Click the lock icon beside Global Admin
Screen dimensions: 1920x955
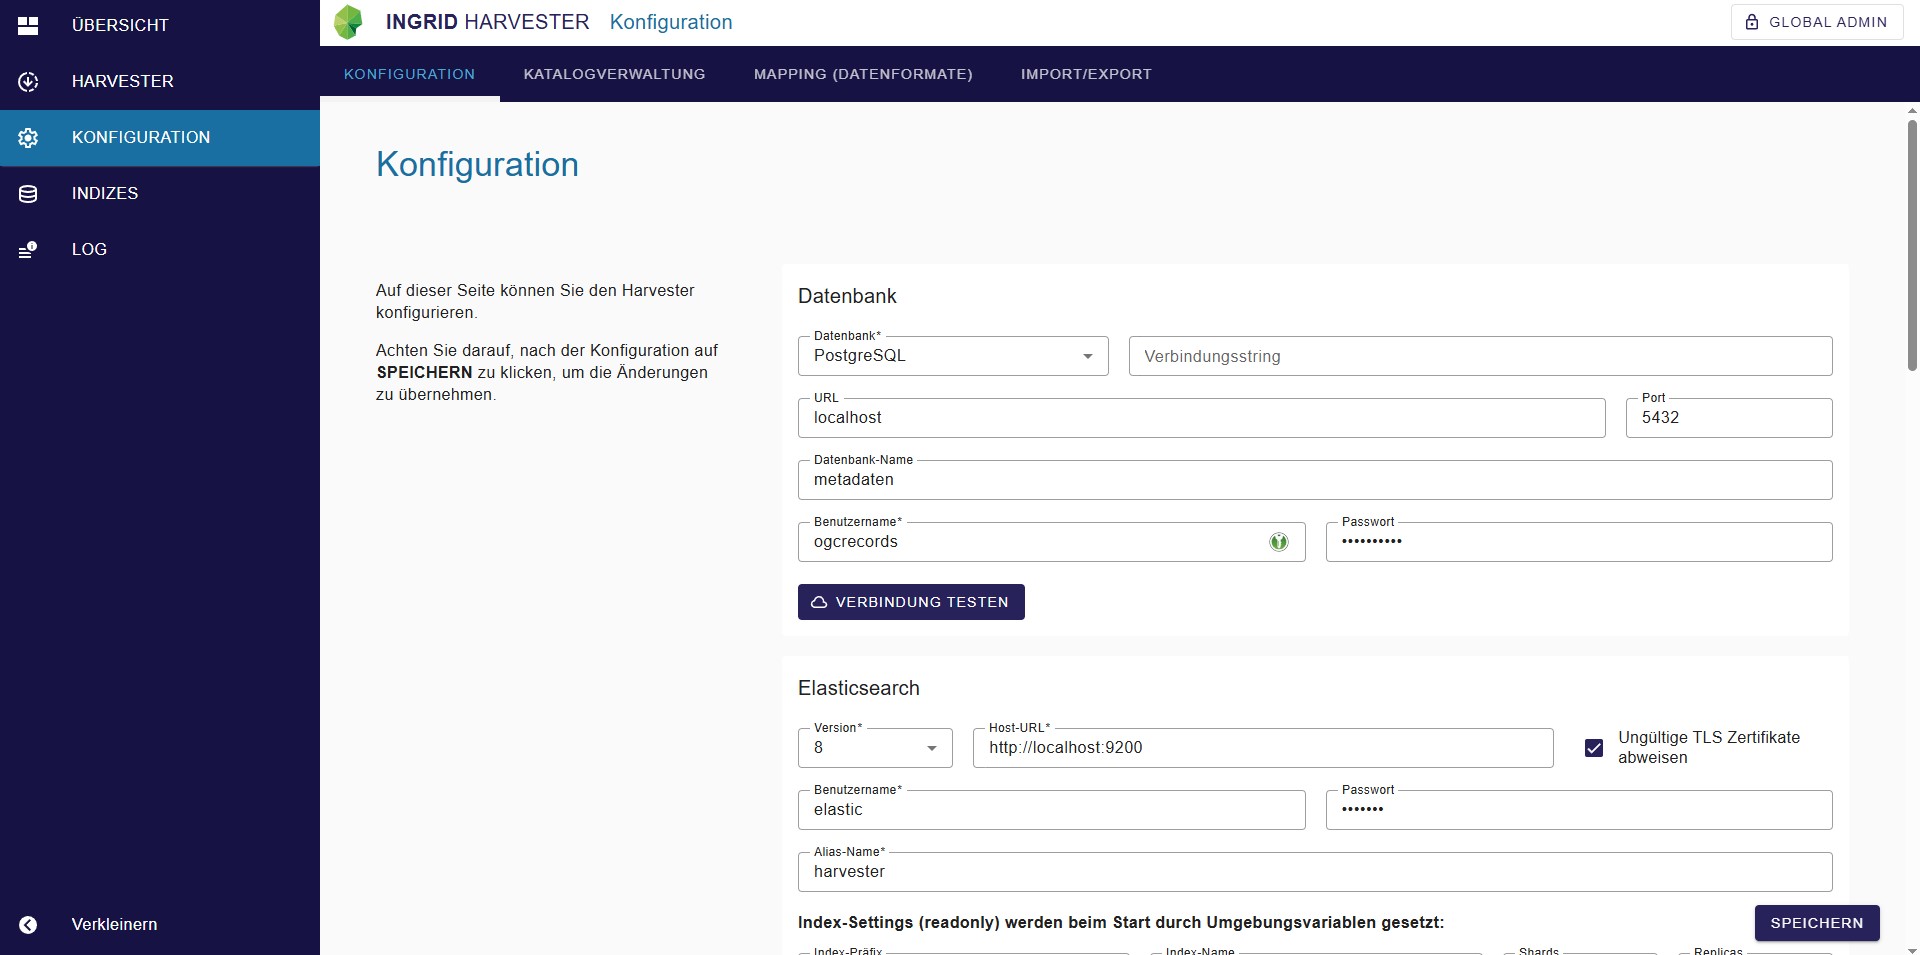click(x=1751, y=22)
